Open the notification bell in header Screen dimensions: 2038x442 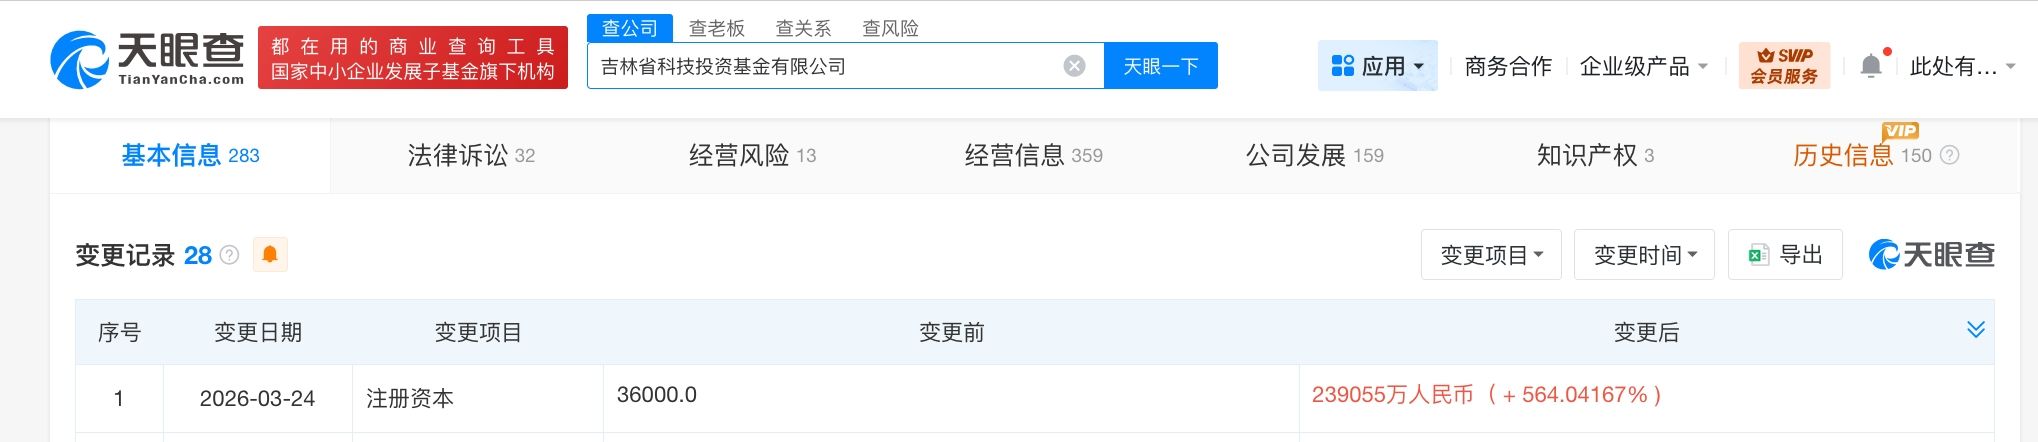pos(1871,66)
